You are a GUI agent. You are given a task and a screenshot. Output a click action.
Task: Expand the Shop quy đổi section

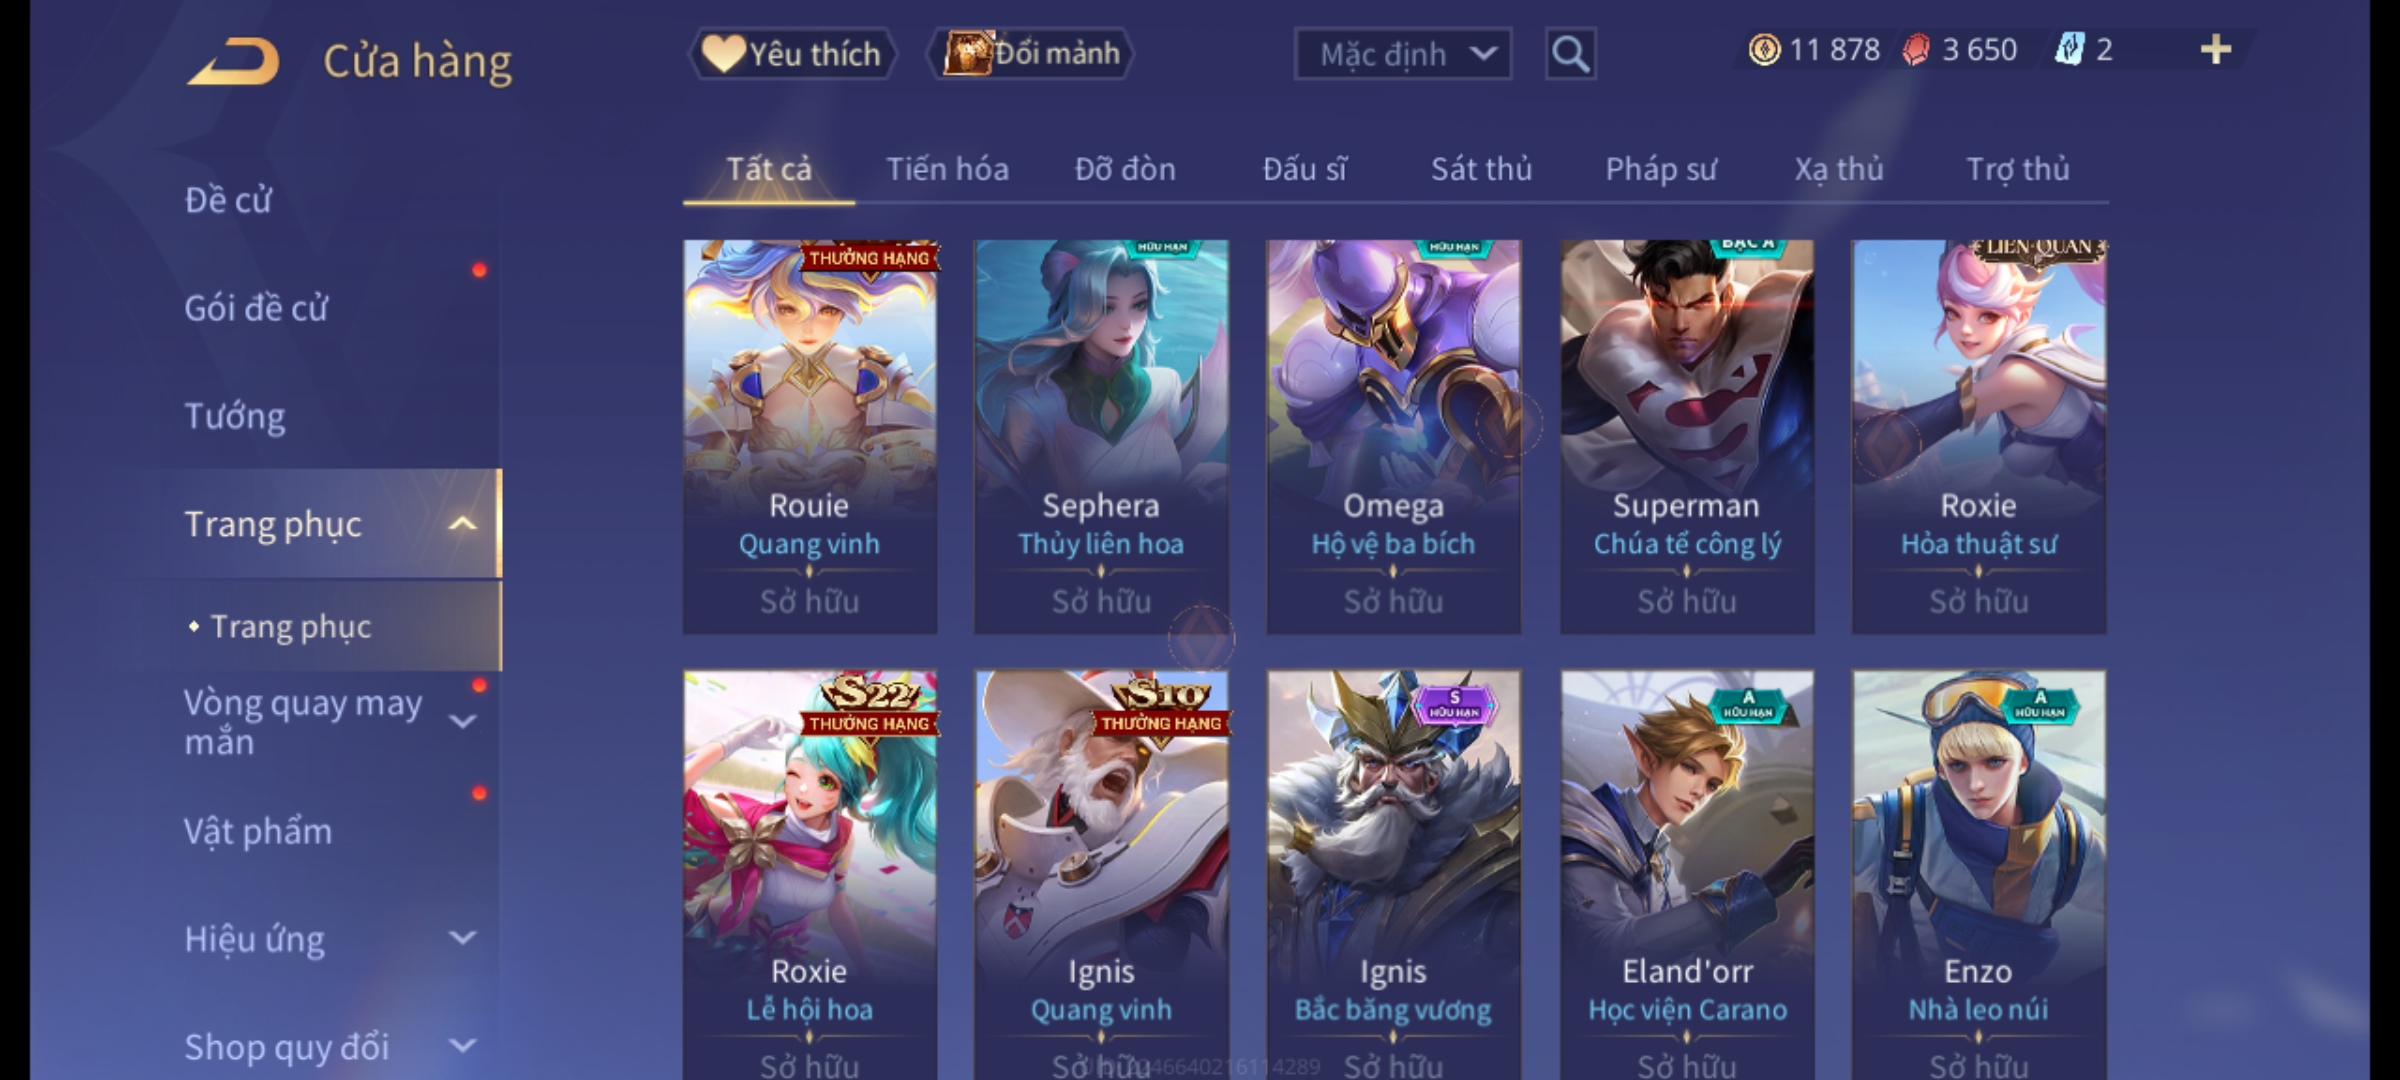tap(462, 1046)
